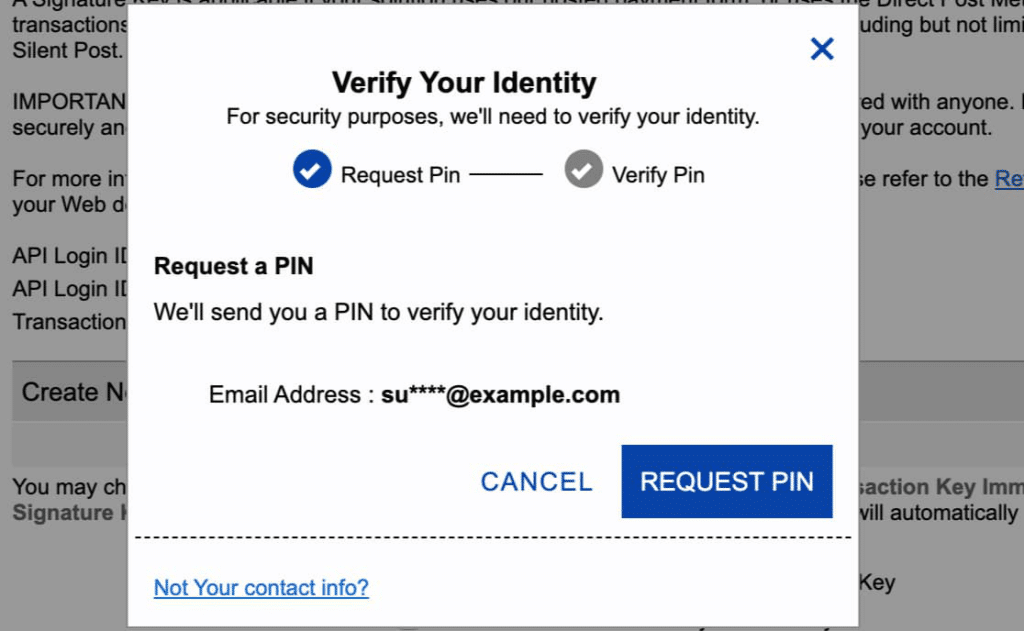Click the REQUEST PIN button
Screen dimensions: 1024x631
point(727,481)
